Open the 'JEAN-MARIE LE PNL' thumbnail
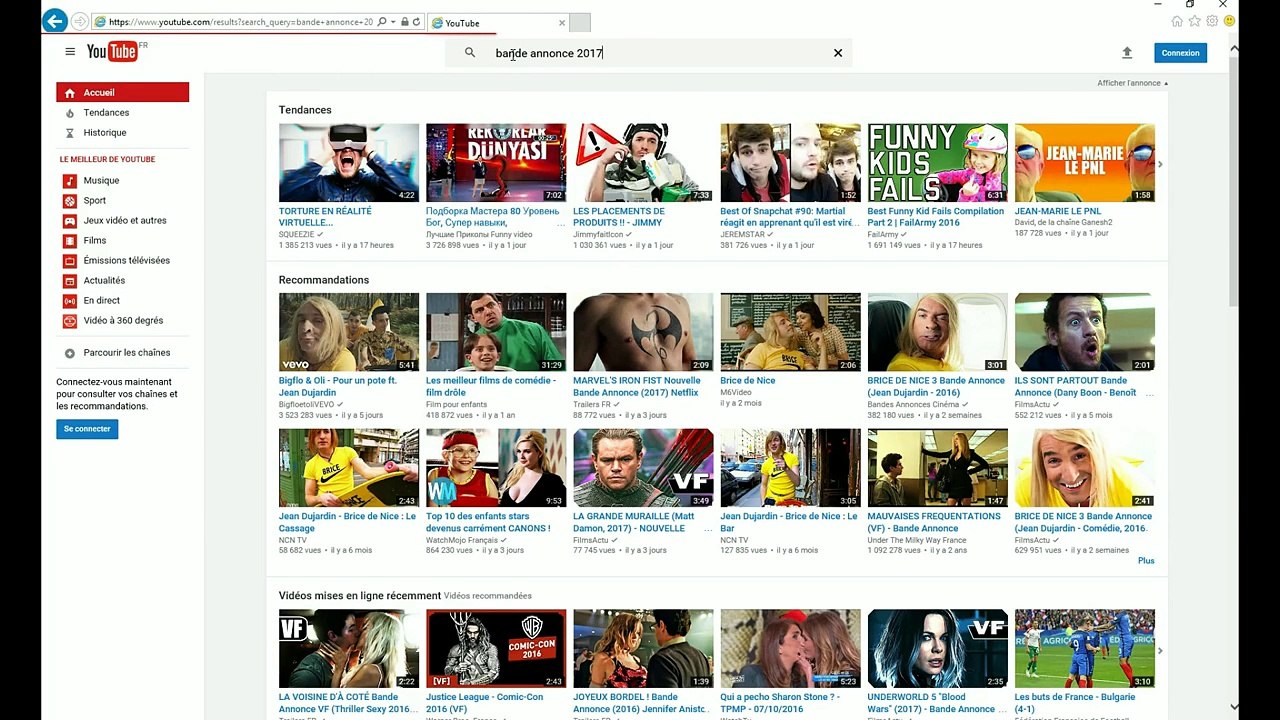1280x720 pixels. pyautogui.click(x=1084, y=163)
